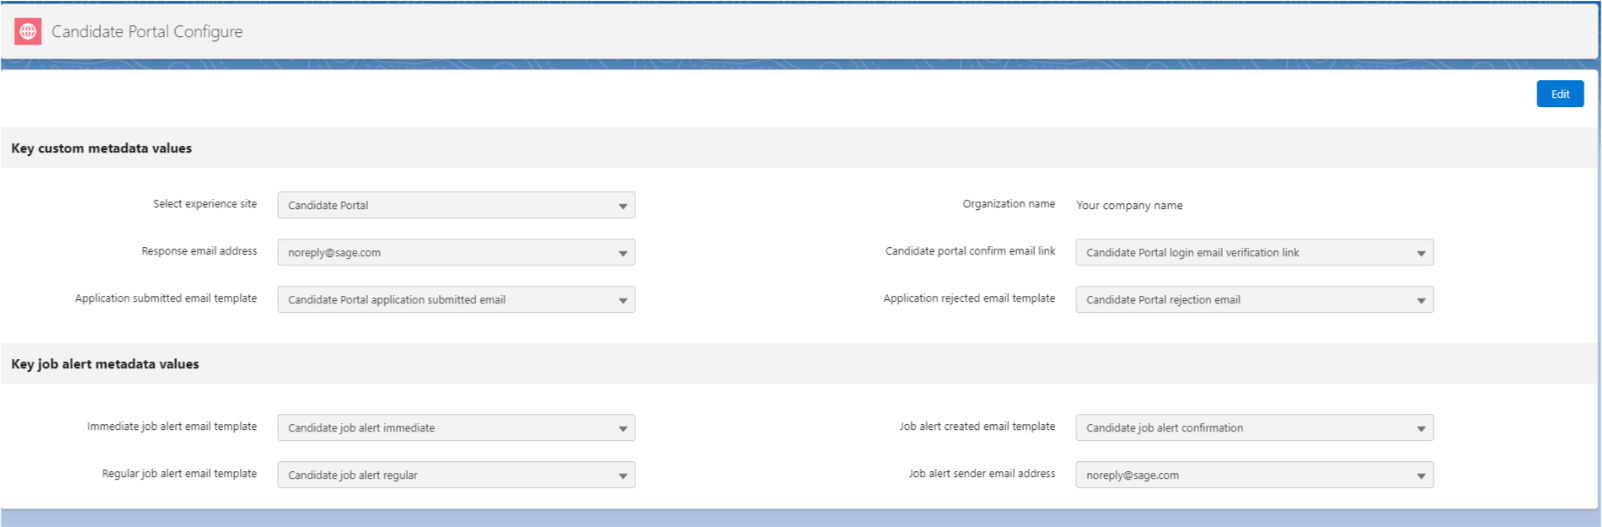This screenshot has width=1602, height=527.
Task: Click the 'Your company name' organization value
Action: [x=1129, y=205]
